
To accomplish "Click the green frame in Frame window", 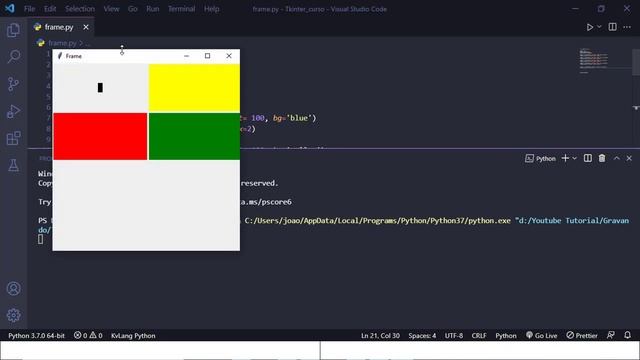I will click(x=194, y=136).
